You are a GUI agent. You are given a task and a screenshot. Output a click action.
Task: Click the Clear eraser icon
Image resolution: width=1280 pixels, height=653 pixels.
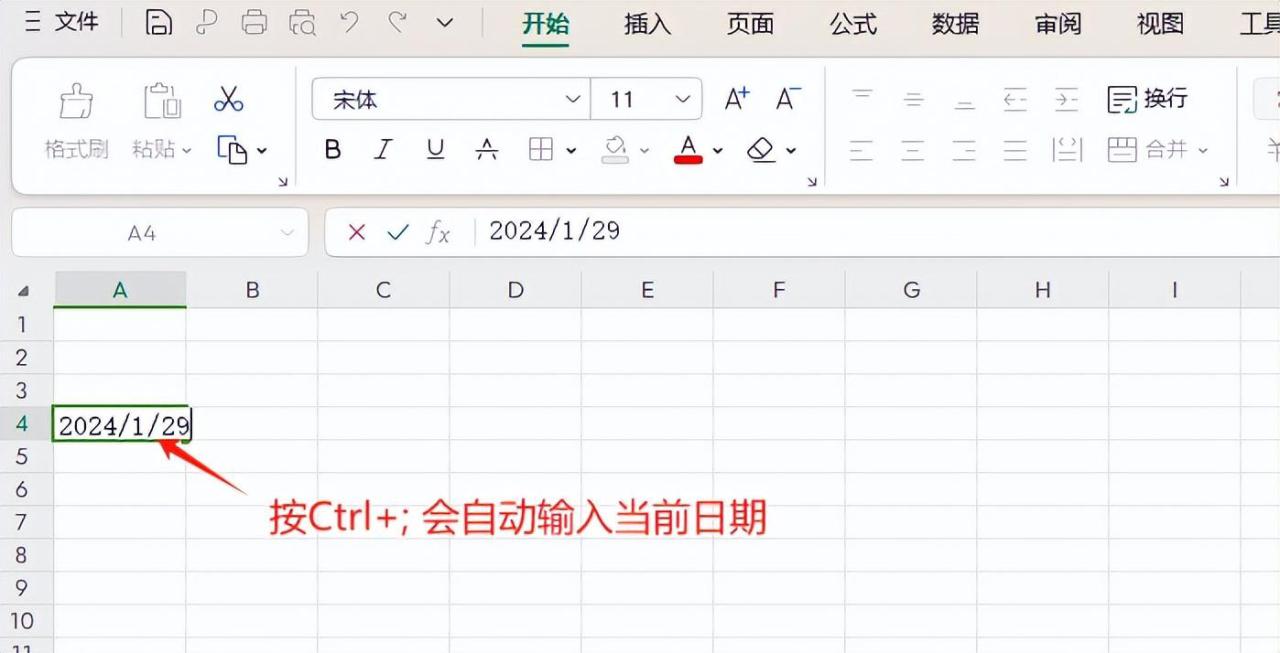coord(761,150)
